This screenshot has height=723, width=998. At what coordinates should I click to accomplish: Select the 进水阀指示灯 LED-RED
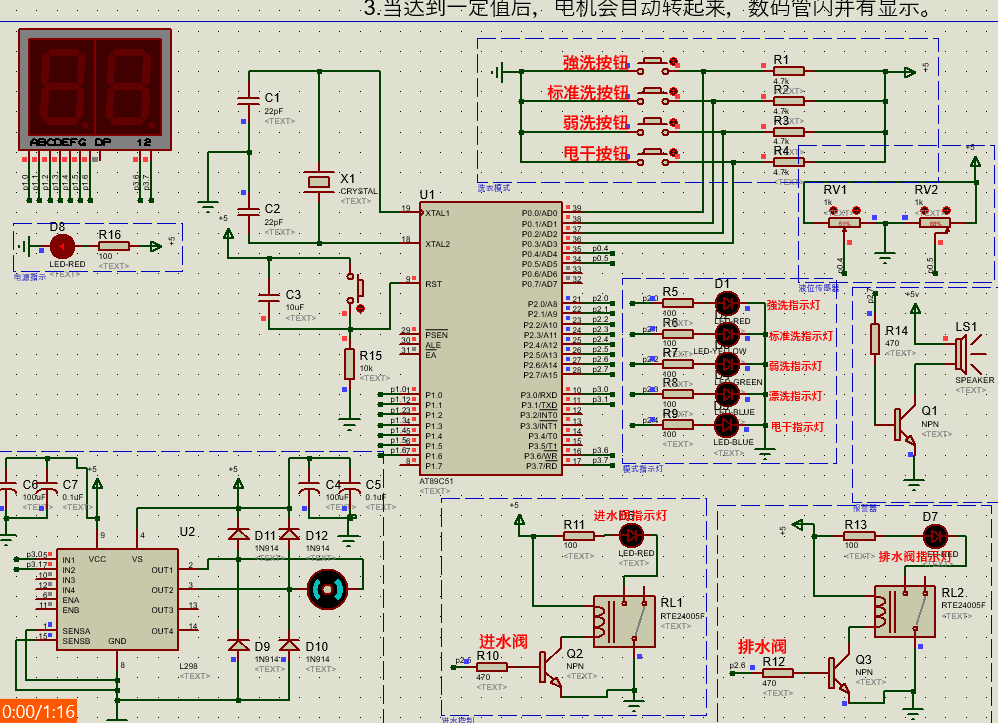coord(631,536)
